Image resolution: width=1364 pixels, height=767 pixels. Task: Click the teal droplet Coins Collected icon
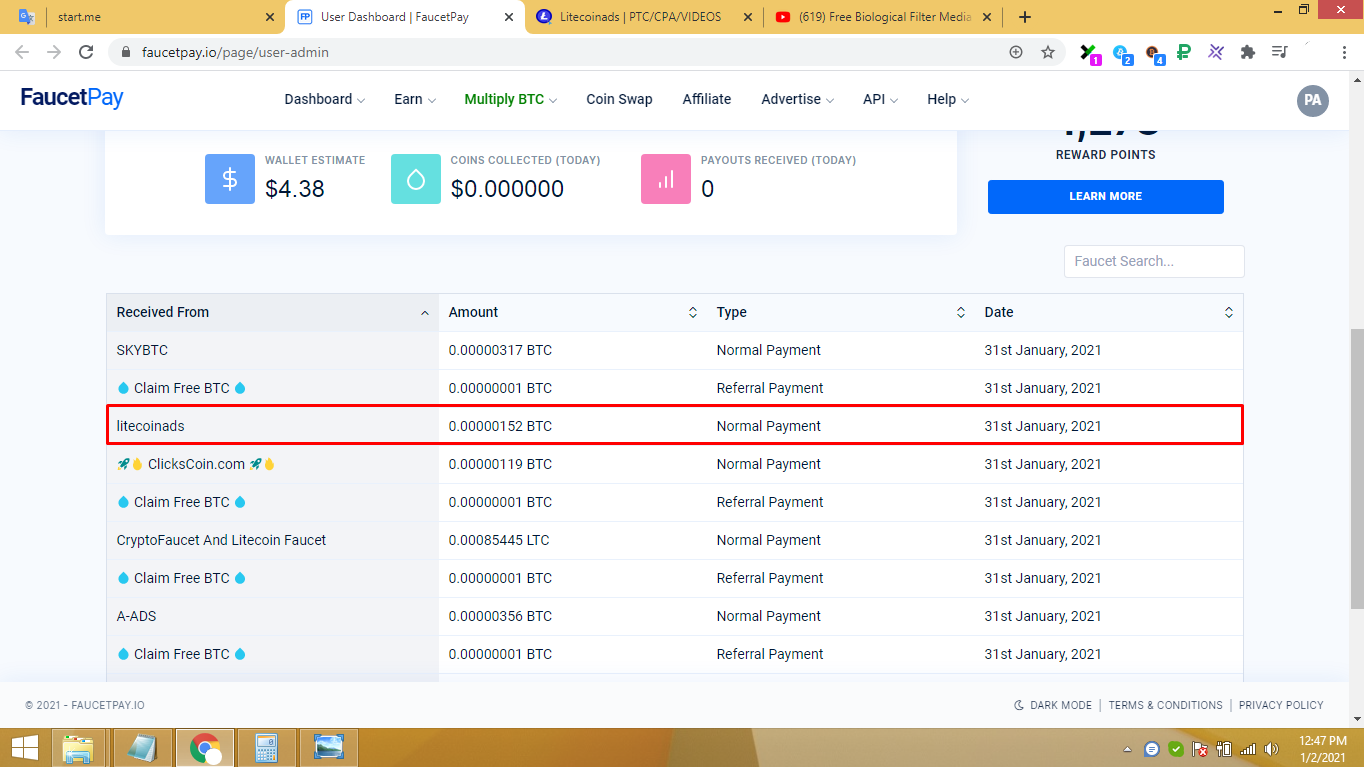pos(416,179)
